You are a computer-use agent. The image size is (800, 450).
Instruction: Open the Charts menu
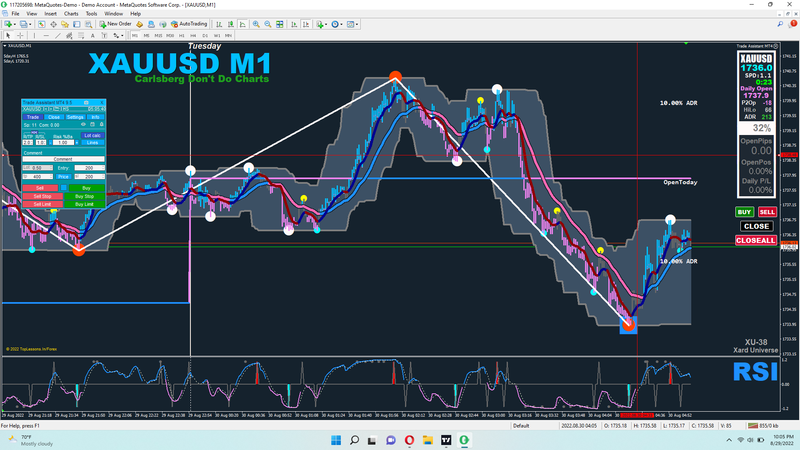(70, 14)
